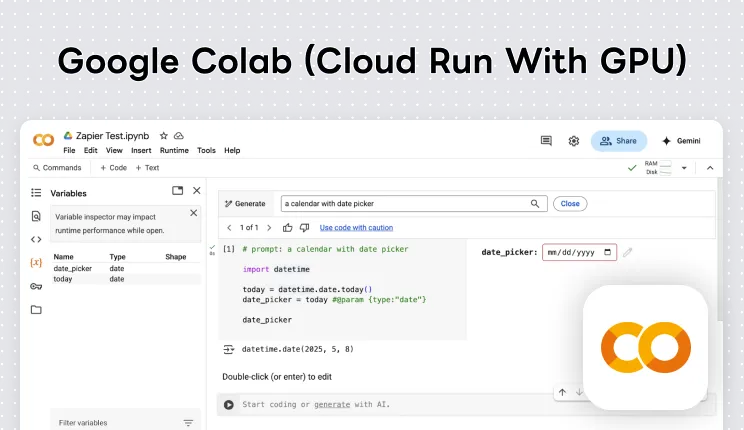The height and width of the screenshot is (430, 744).
Task: Click the green connected checkmark
Action: click(632, 168)
